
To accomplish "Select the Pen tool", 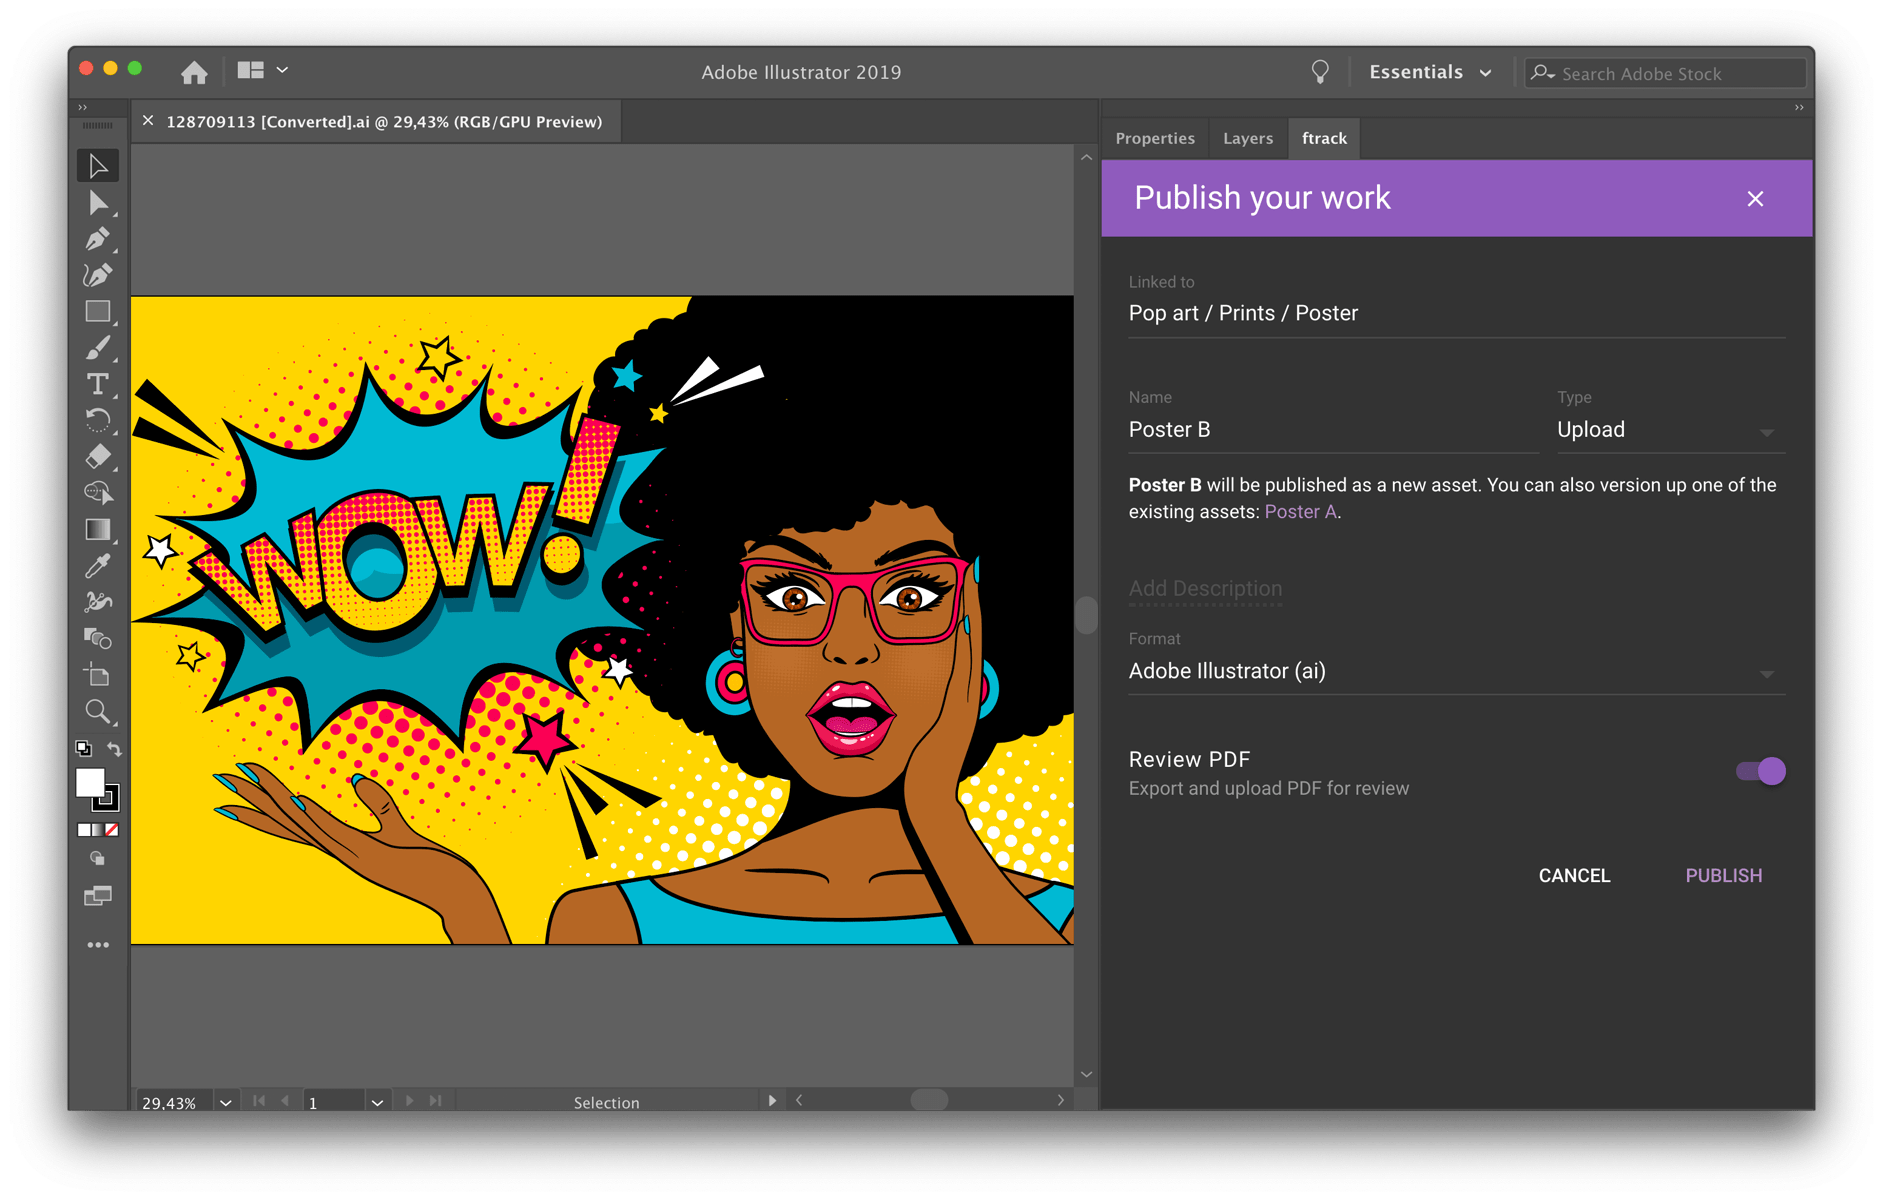I will coord(98,239).
